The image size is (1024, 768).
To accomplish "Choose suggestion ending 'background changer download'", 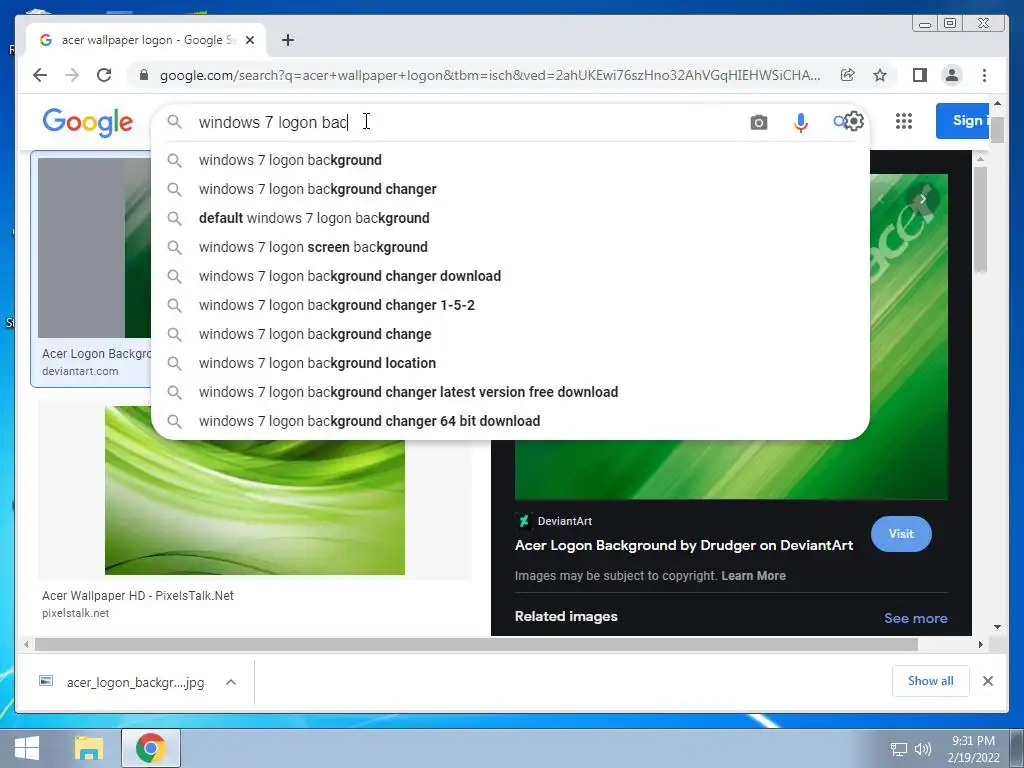I will (x=510, y=276).
